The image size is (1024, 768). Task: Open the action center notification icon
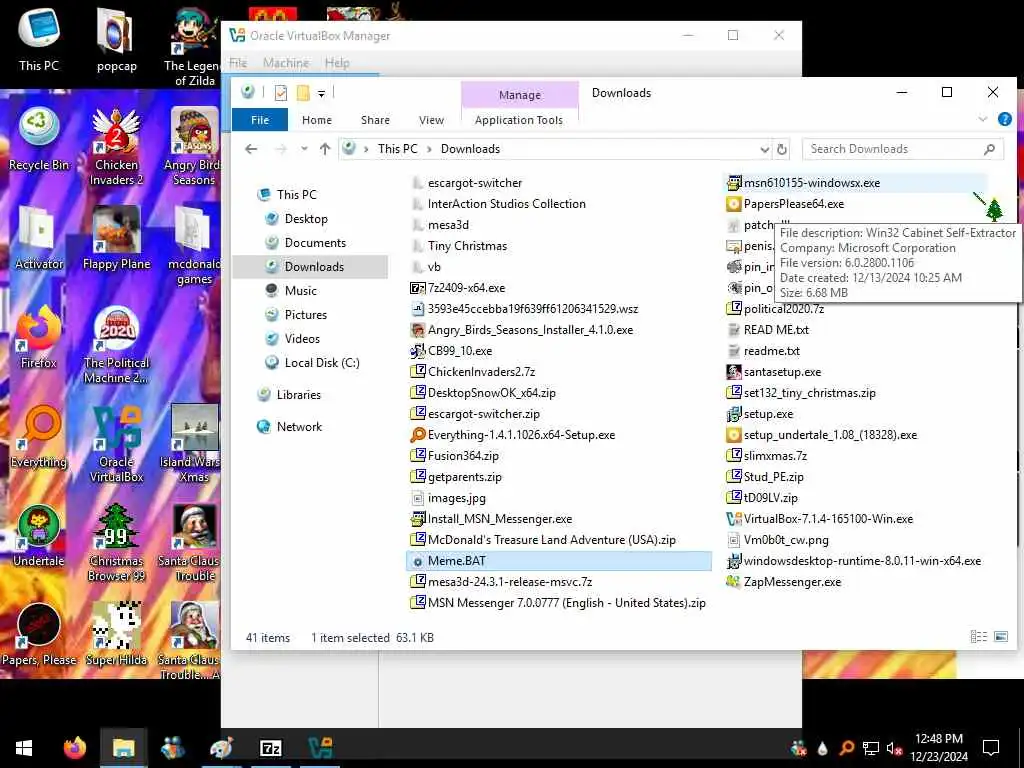991,748
